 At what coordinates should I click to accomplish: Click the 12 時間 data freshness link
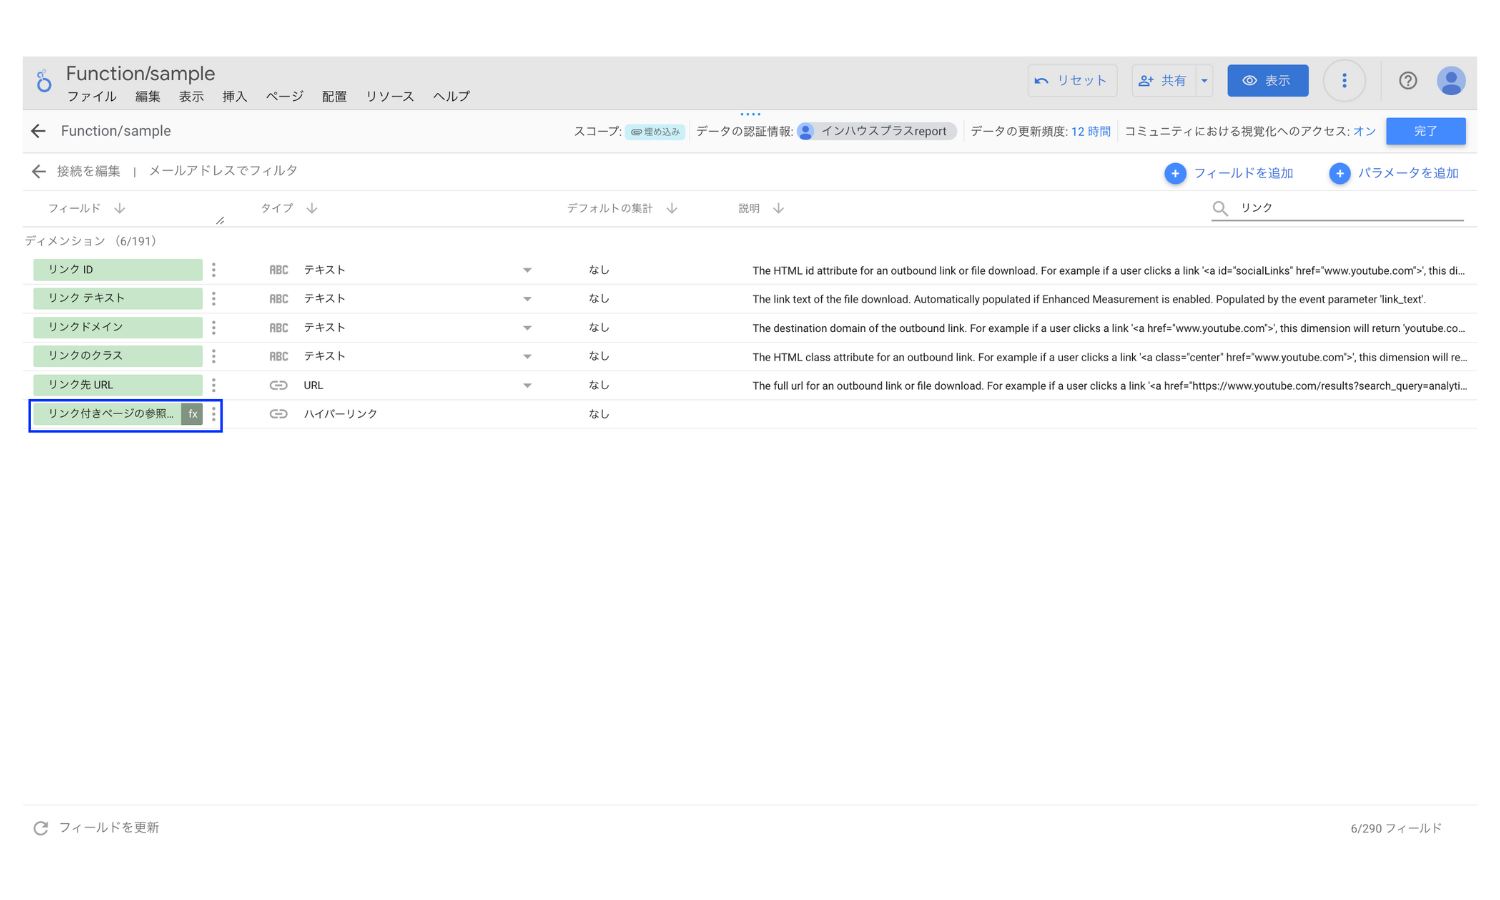point(1091,131)
